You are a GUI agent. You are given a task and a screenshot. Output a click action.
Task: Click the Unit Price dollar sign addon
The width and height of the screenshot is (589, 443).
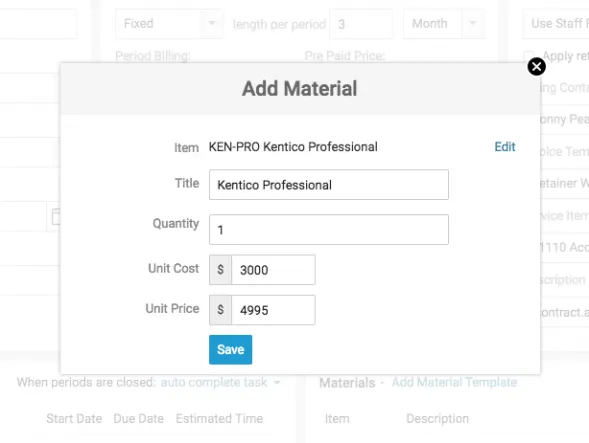click(220, 310)
